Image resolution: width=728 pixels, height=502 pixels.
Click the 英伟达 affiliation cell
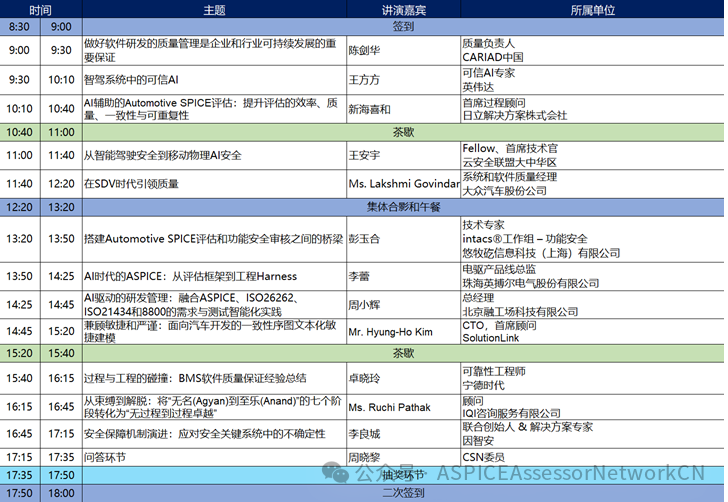pyautogui.click(x=592, y=80)
